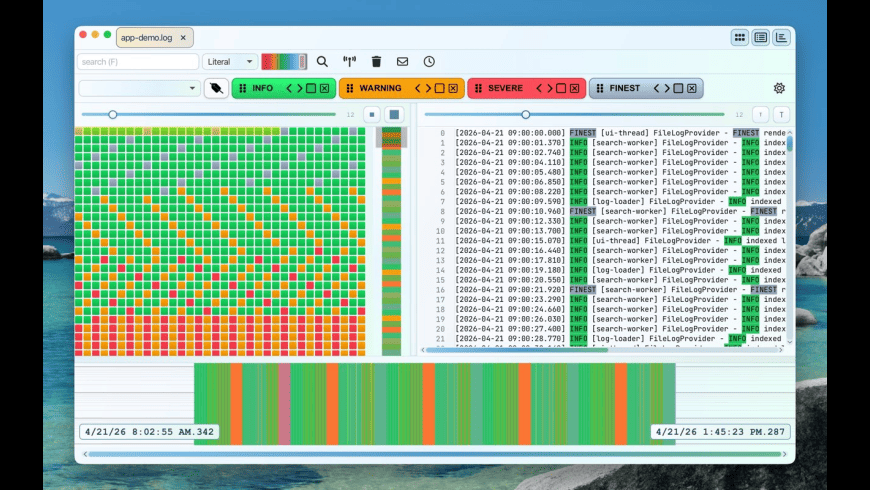The height and width of the screenshot is (490, 870).
Task: Switch to the table list view icon
Action: point(761,37)
